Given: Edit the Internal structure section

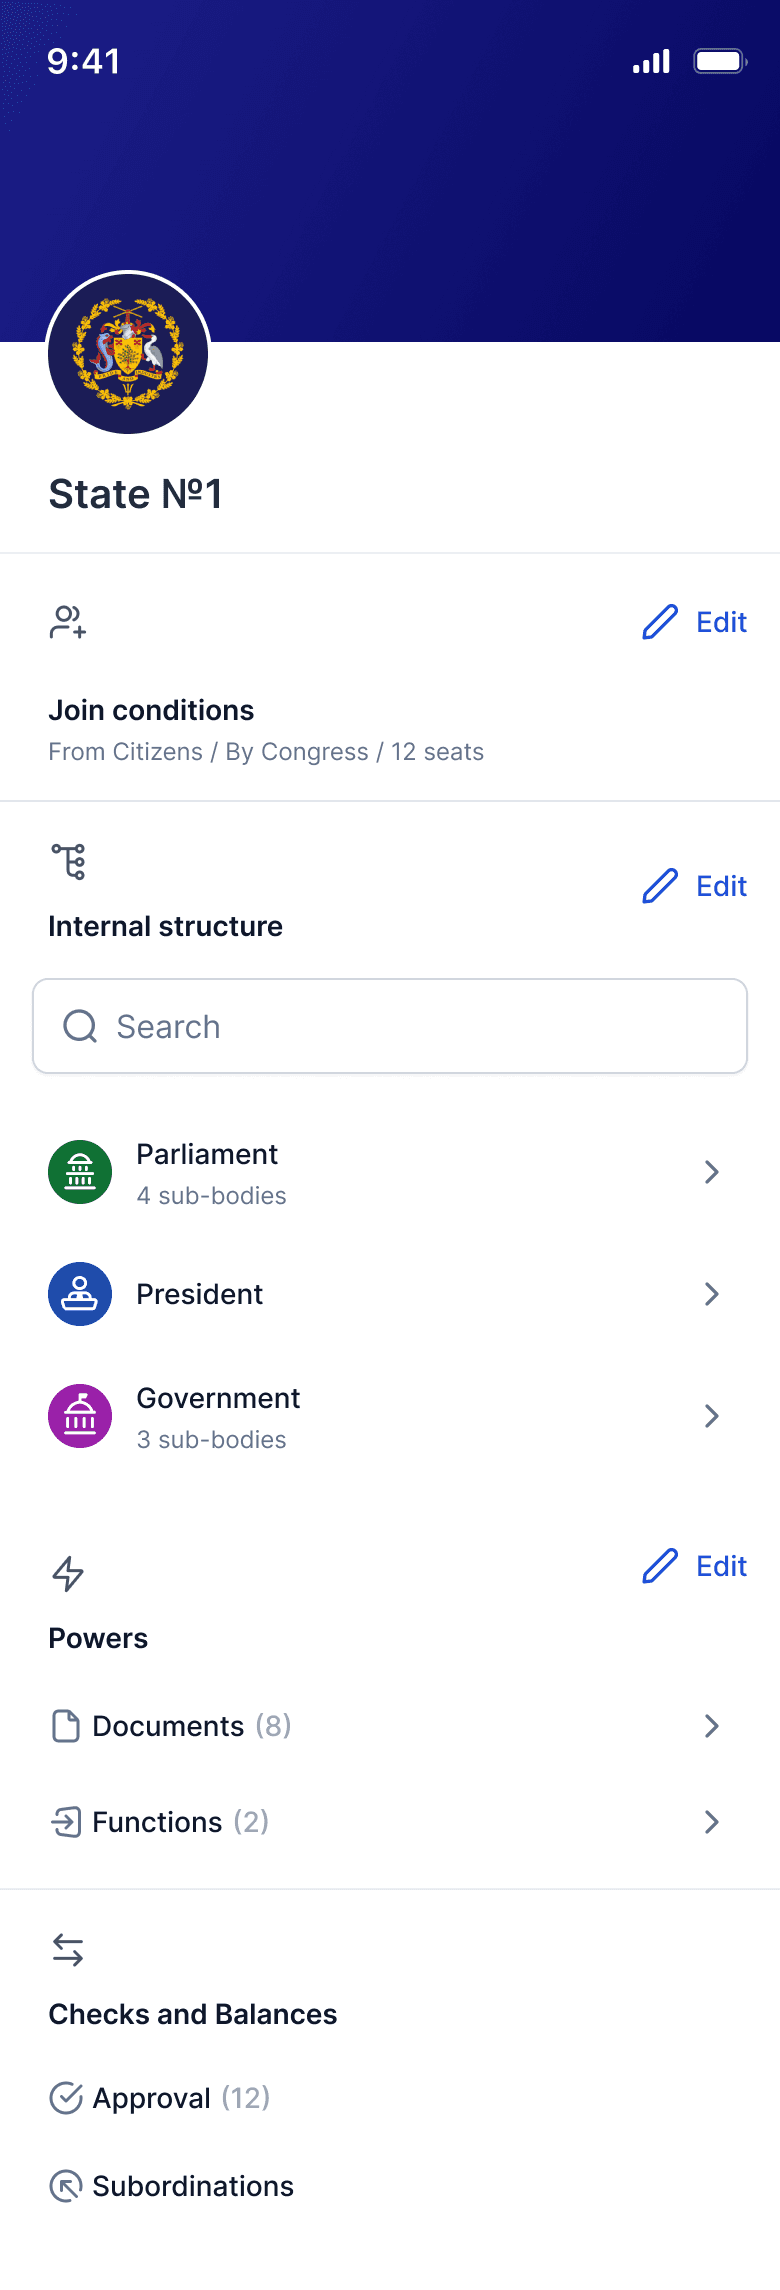Looking at the screenshot, I should pyautogui.click(x=694, y=886).
